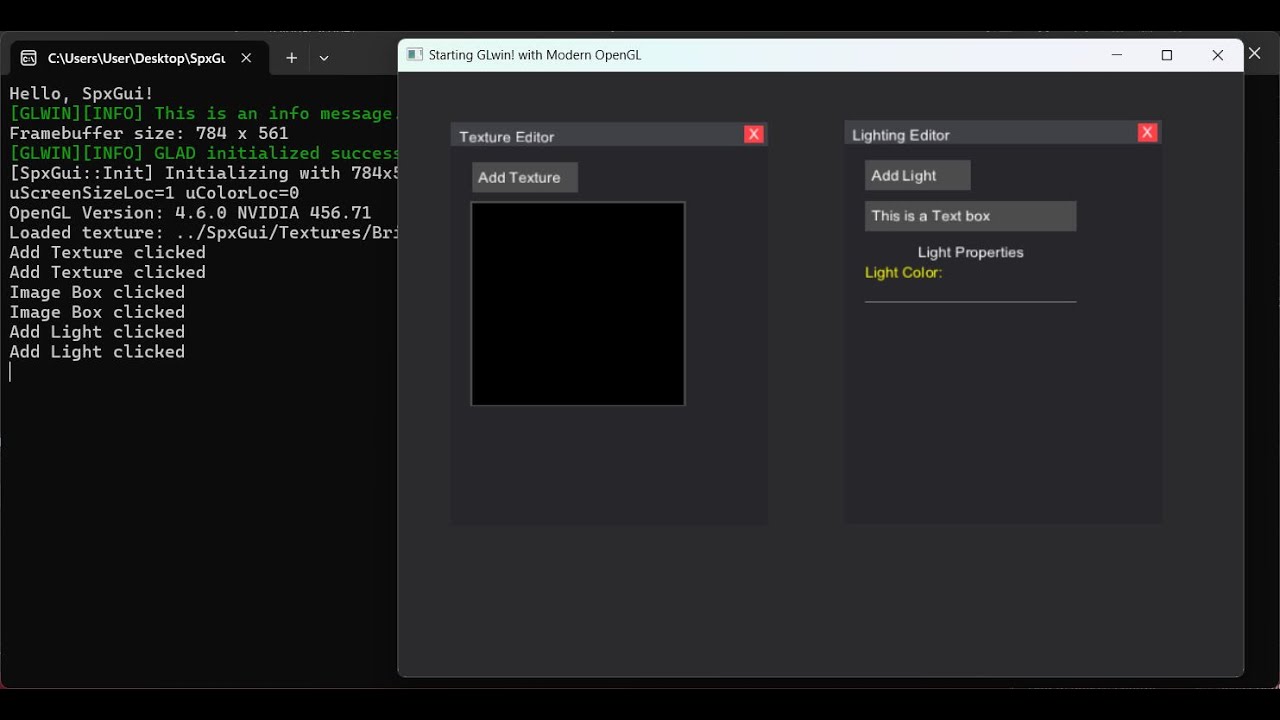Select the terminal tab C:\Users\User\Desktop\SpxGu
This screenshot has width=1280, height=720.
138,58
